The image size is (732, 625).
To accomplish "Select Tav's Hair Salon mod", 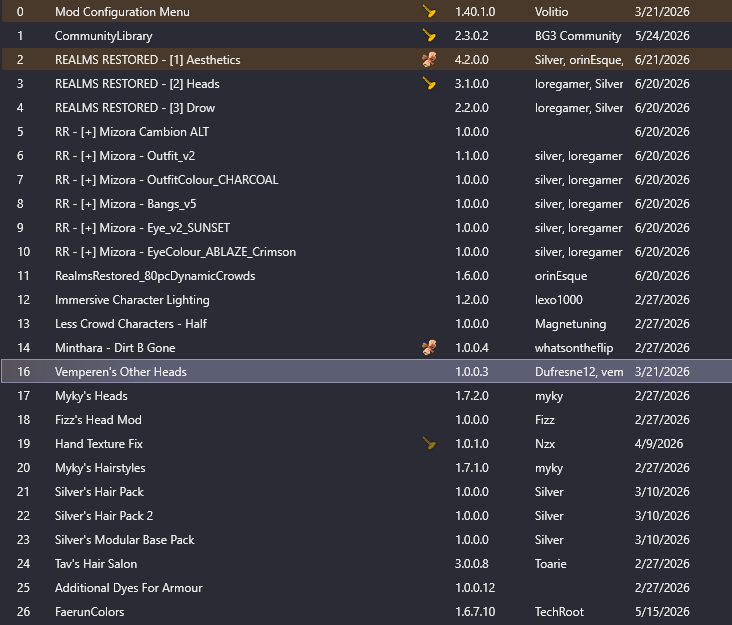I will [x=96, y=564].
